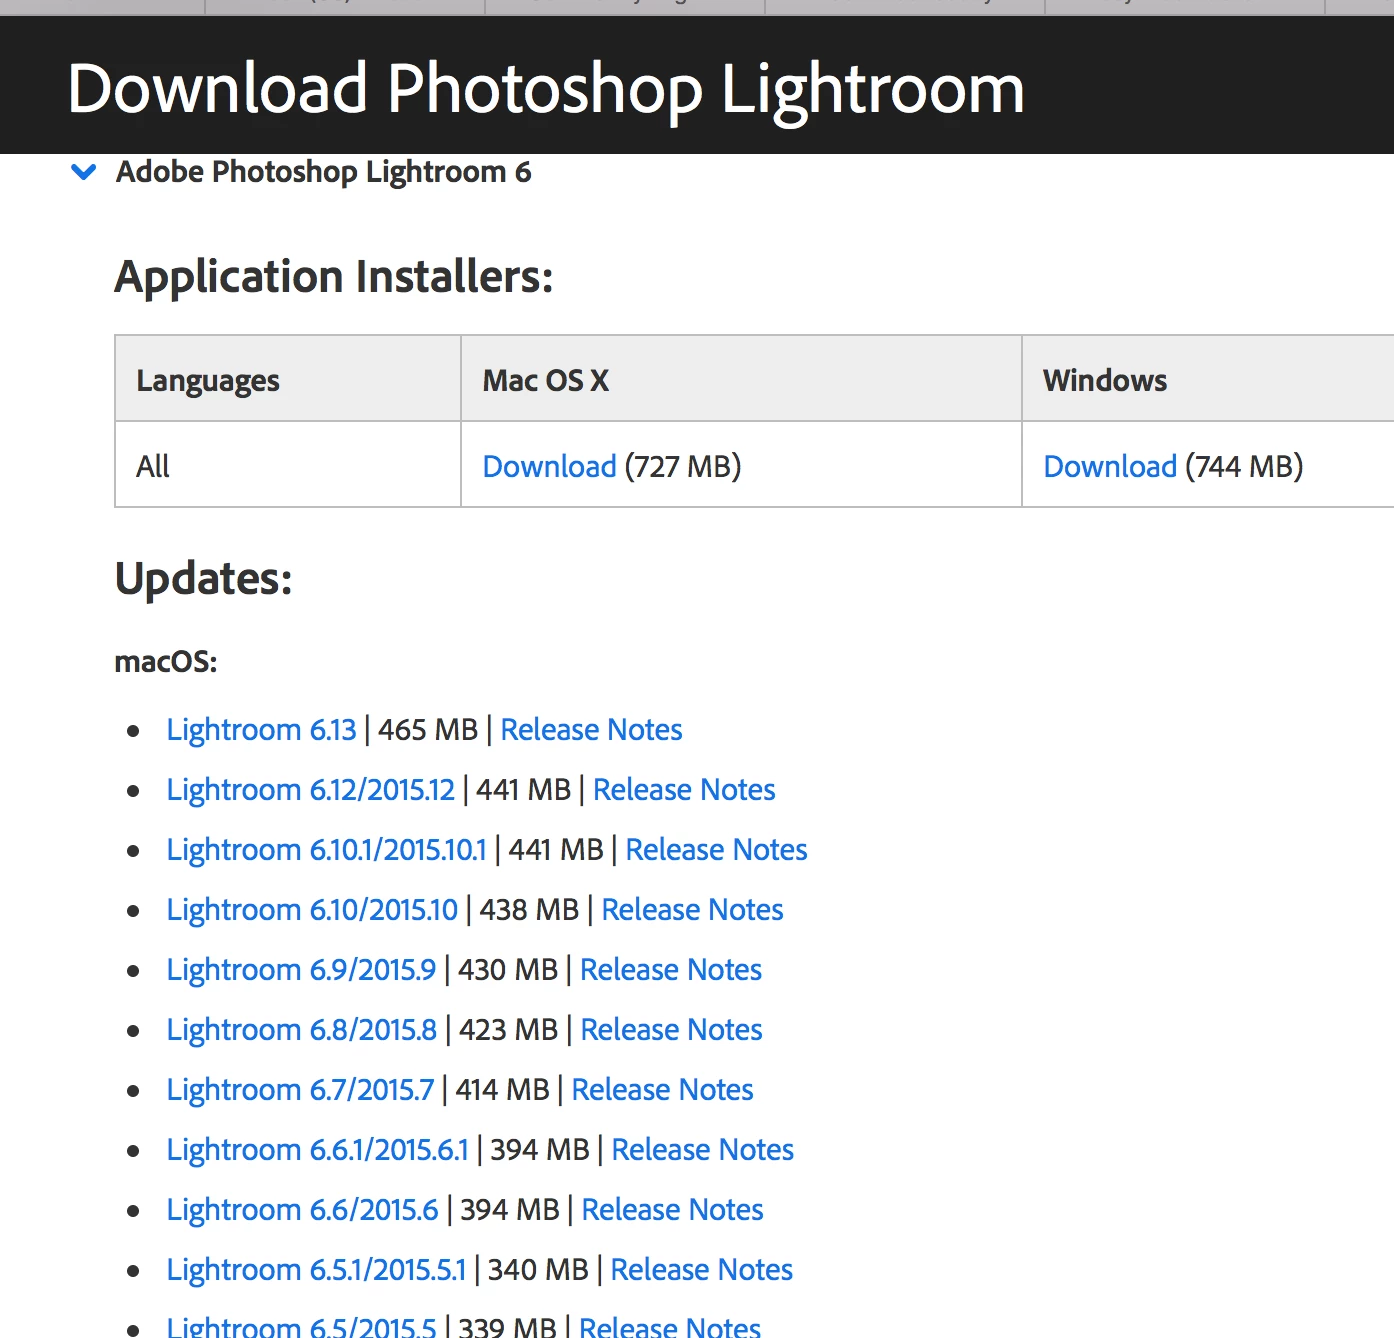Image resolution: width=1394 pixels, height=1338 pixels.
Task: Click the '465 MB' size text
Action: [428, 730]
